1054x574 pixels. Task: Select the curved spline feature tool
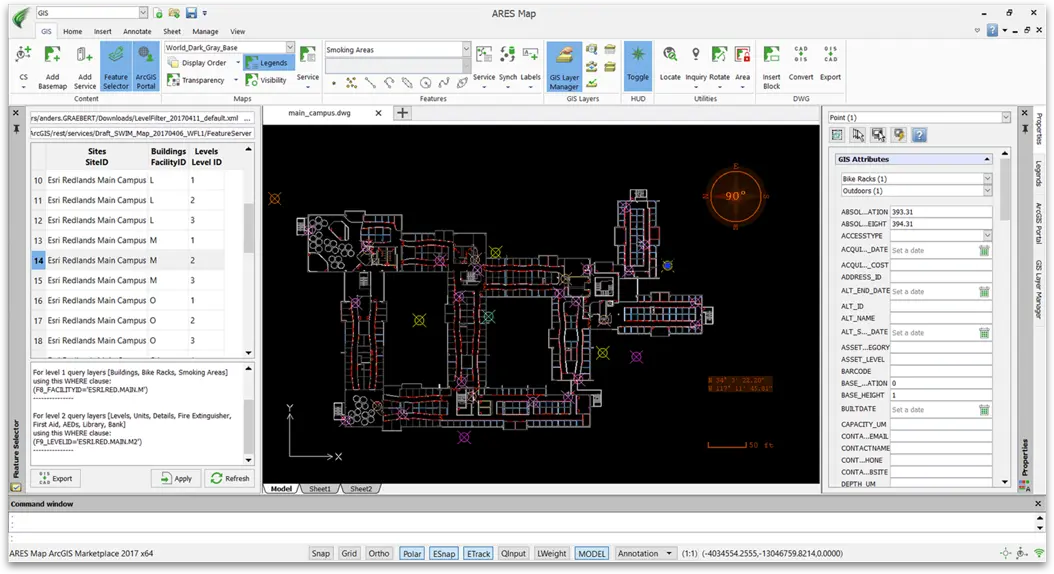click(444, 83)
